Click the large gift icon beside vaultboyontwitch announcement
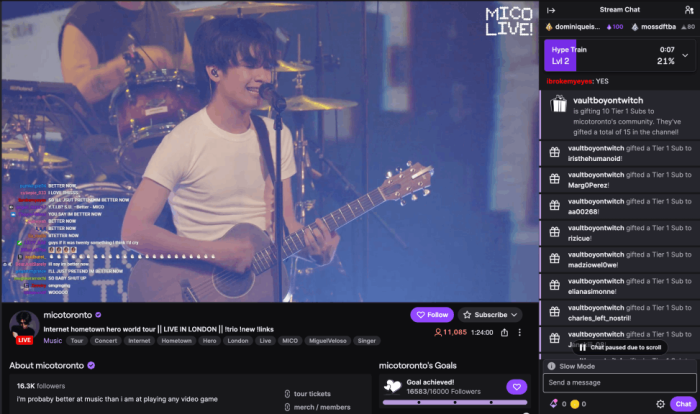This screenshot has width=700, height=414. (x=558, y=104)
